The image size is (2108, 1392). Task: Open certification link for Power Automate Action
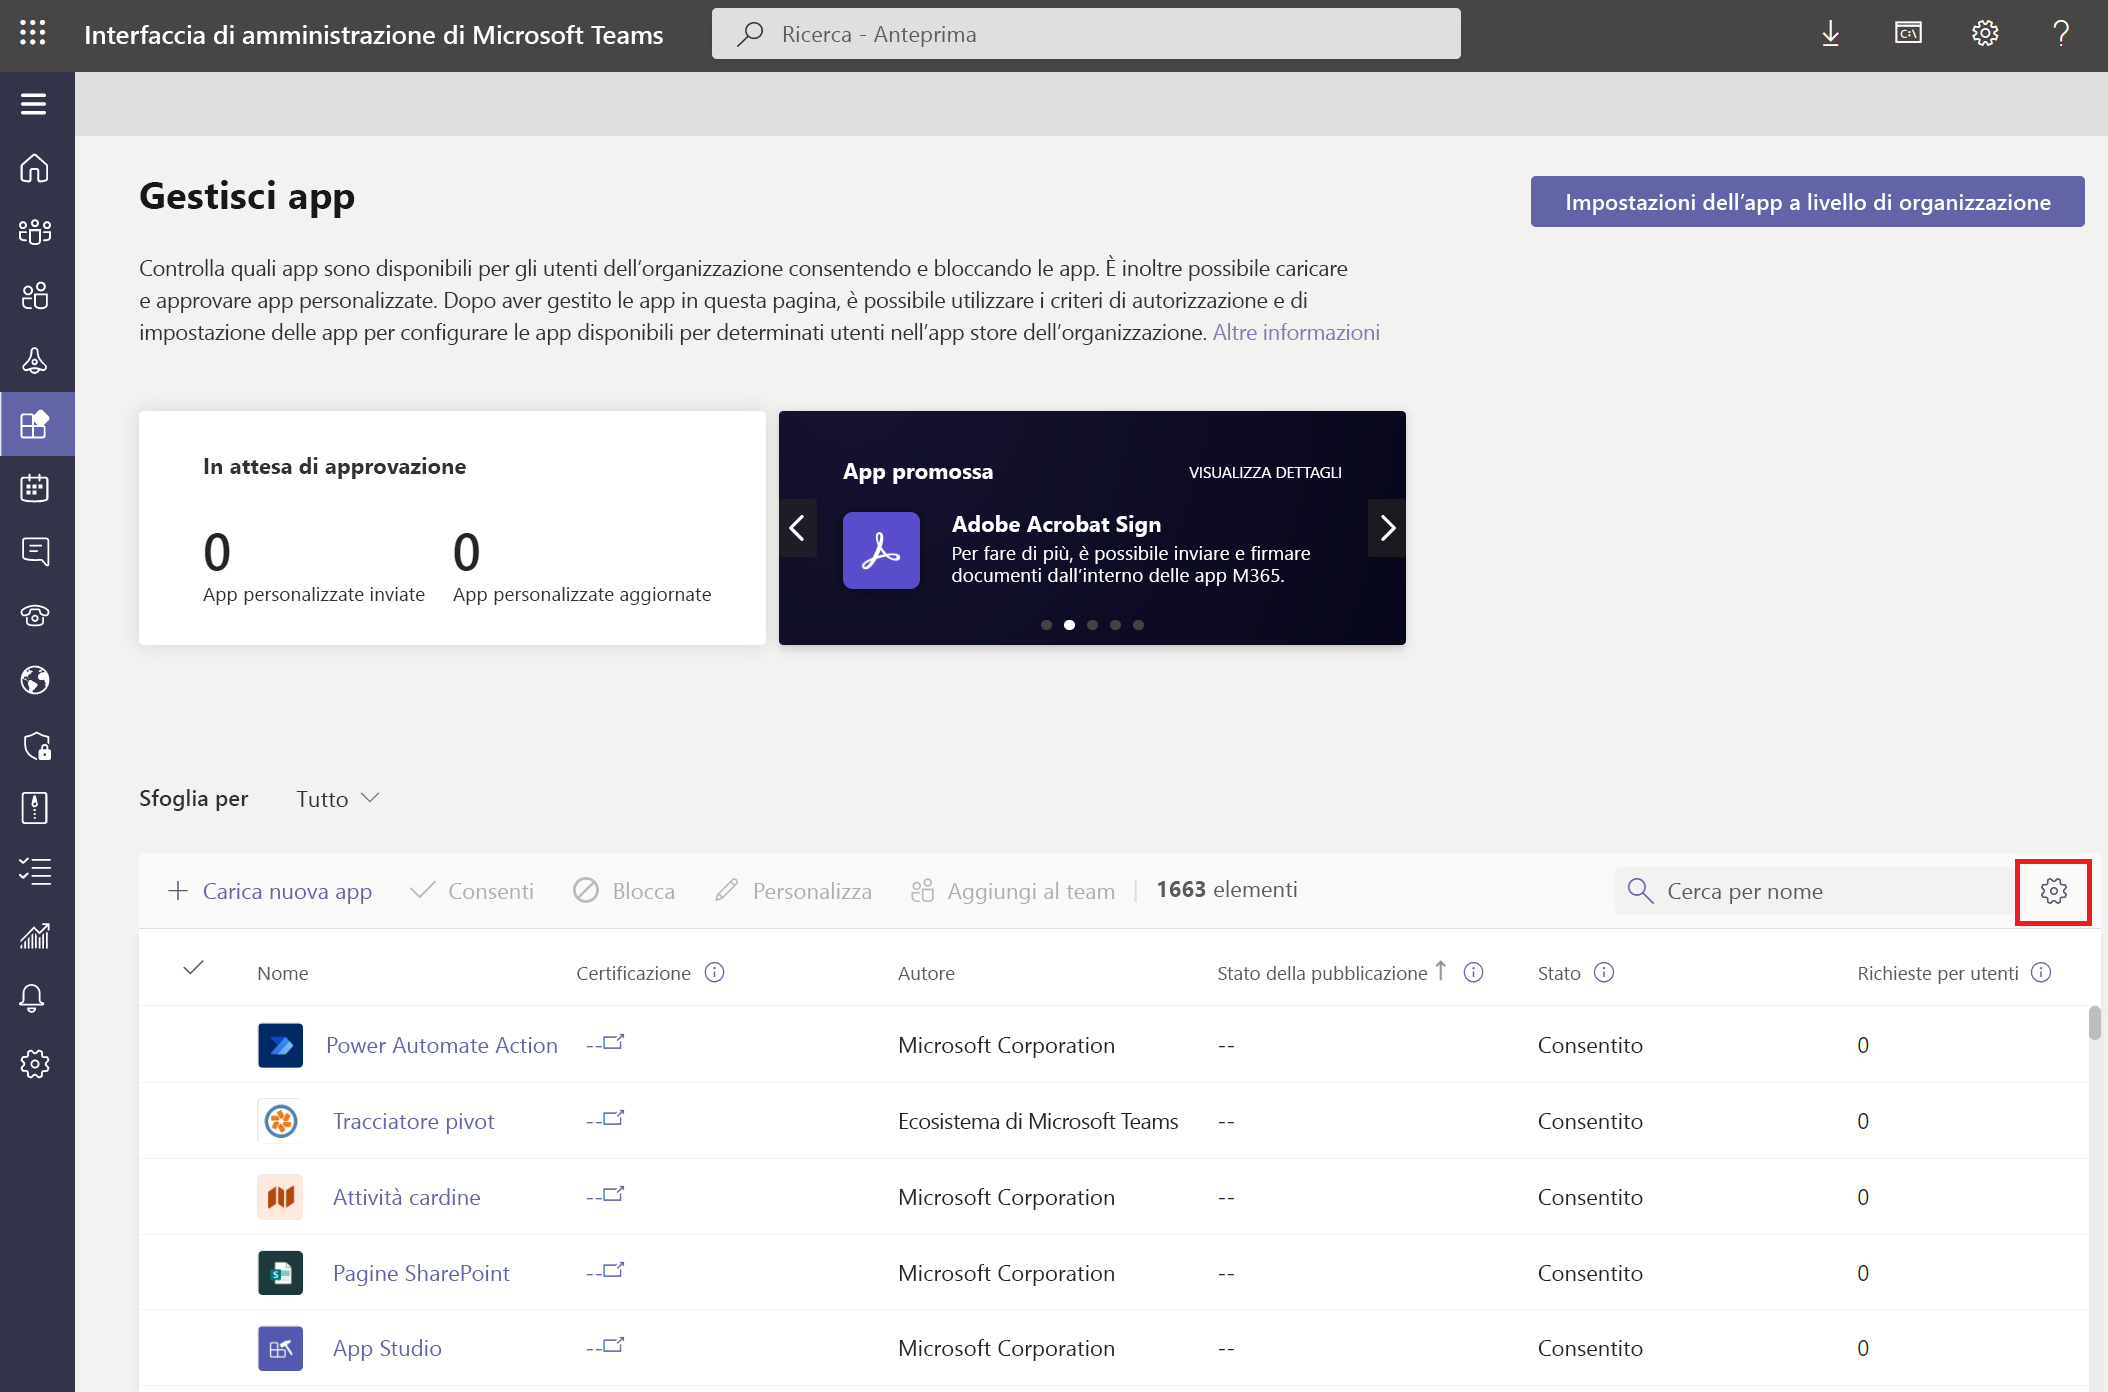tap(606, 1043)
